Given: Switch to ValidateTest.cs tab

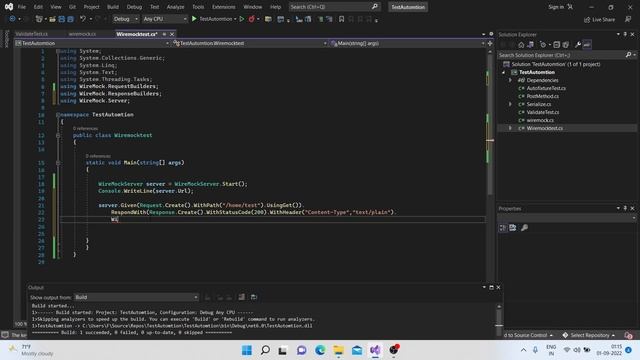Looking at the screenshot, I should pos(31,34).
